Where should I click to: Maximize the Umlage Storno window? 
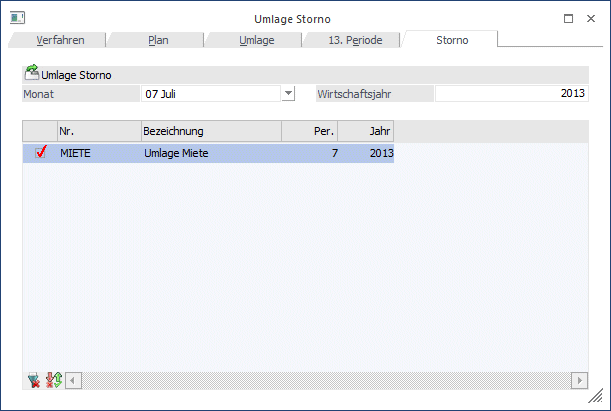pos(568,18)
